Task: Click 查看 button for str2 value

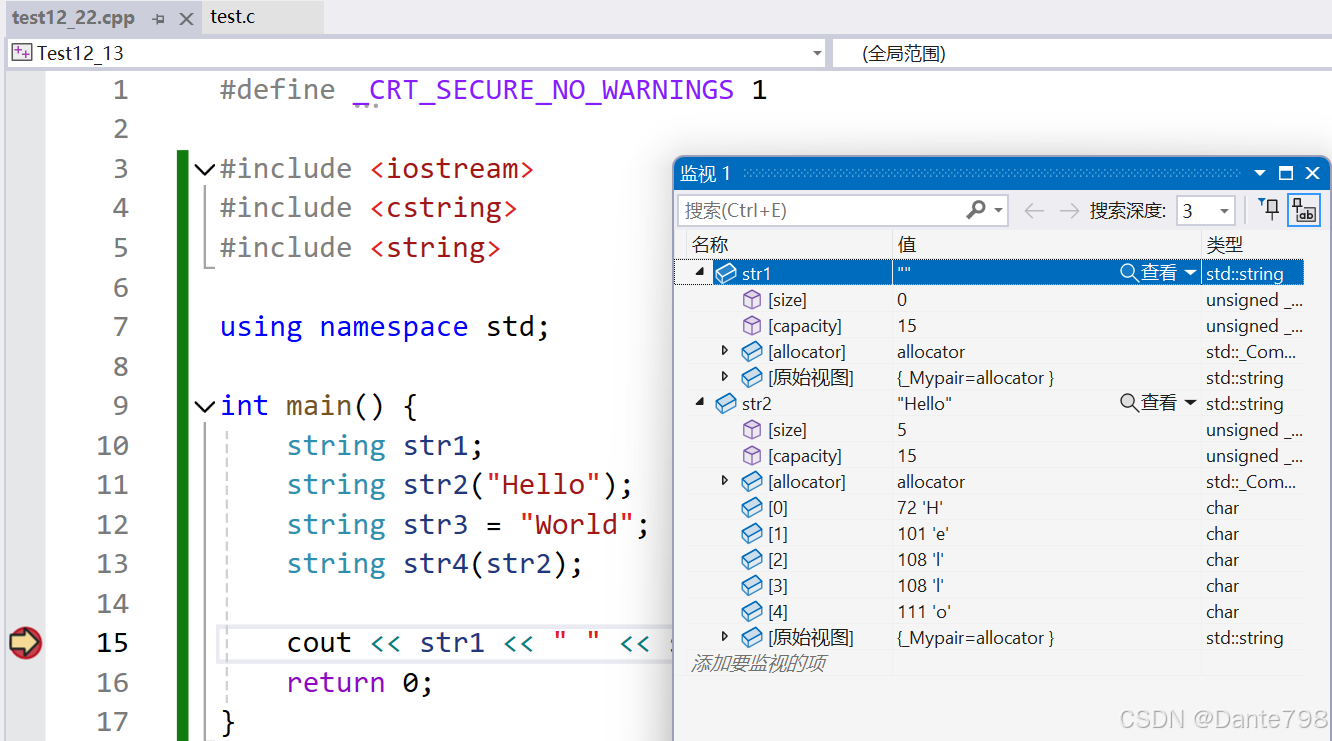Action: coord(1148,403)
